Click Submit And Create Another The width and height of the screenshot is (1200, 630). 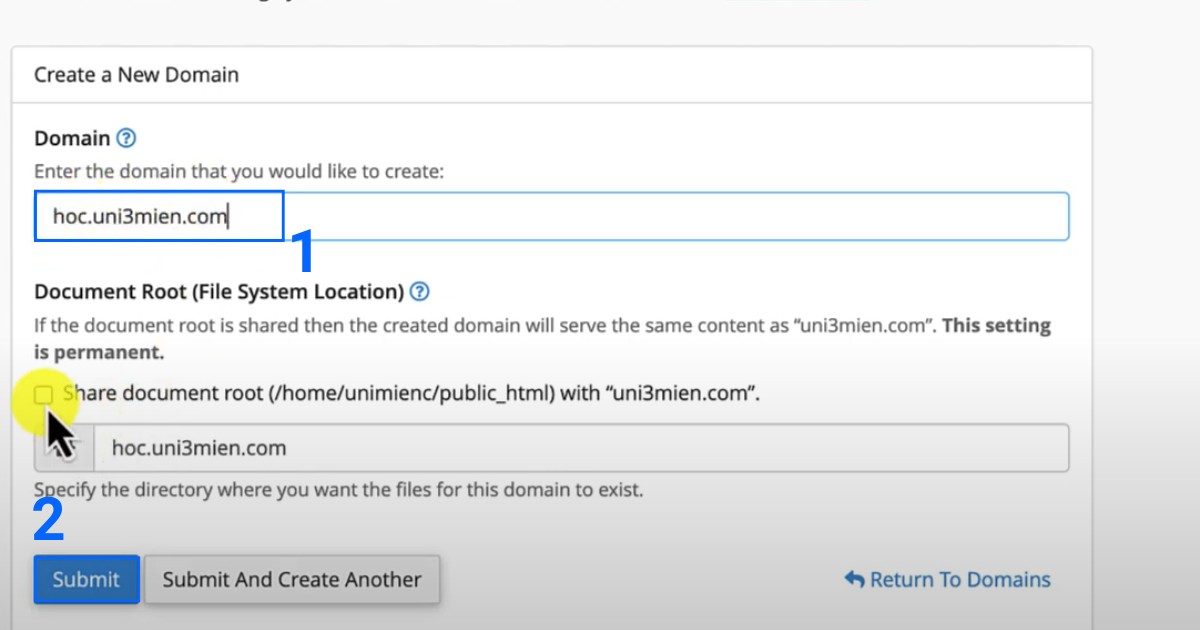click(x=292, y=579)
